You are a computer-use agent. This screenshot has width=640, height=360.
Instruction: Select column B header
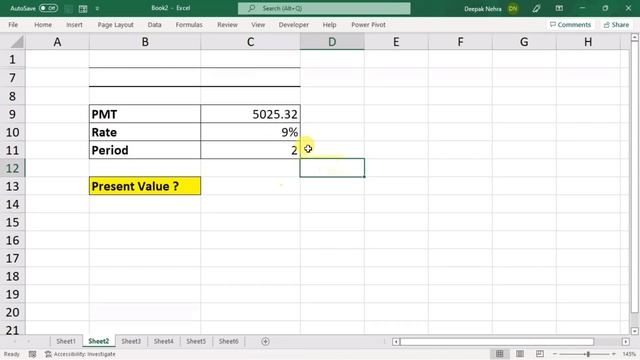[145, 42]
